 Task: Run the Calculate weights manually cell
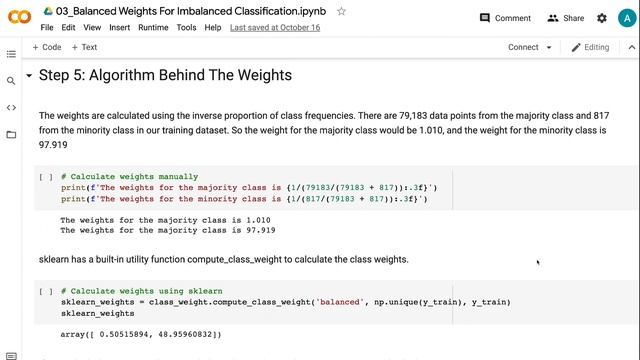pos(46,177)
